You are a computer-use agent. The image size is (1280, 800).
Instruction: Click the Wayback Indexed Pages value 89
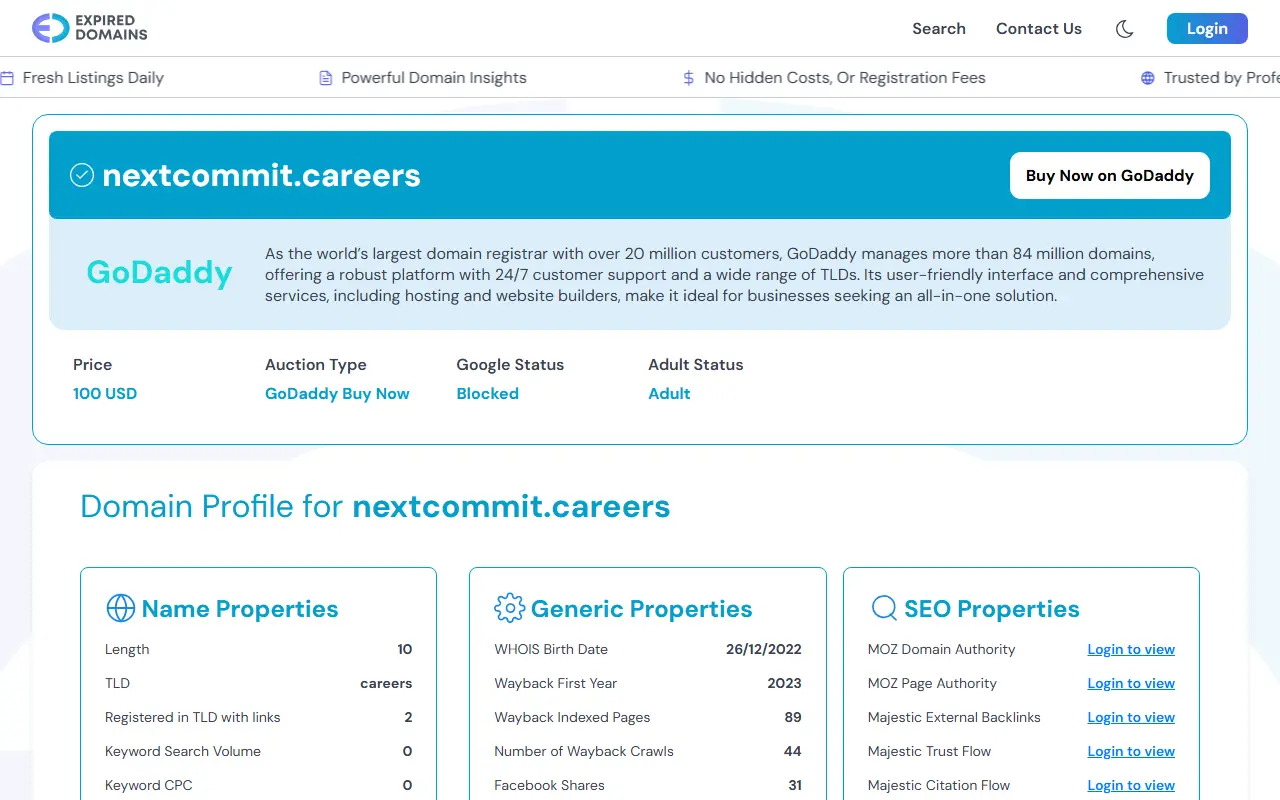[x=793, y=717]
